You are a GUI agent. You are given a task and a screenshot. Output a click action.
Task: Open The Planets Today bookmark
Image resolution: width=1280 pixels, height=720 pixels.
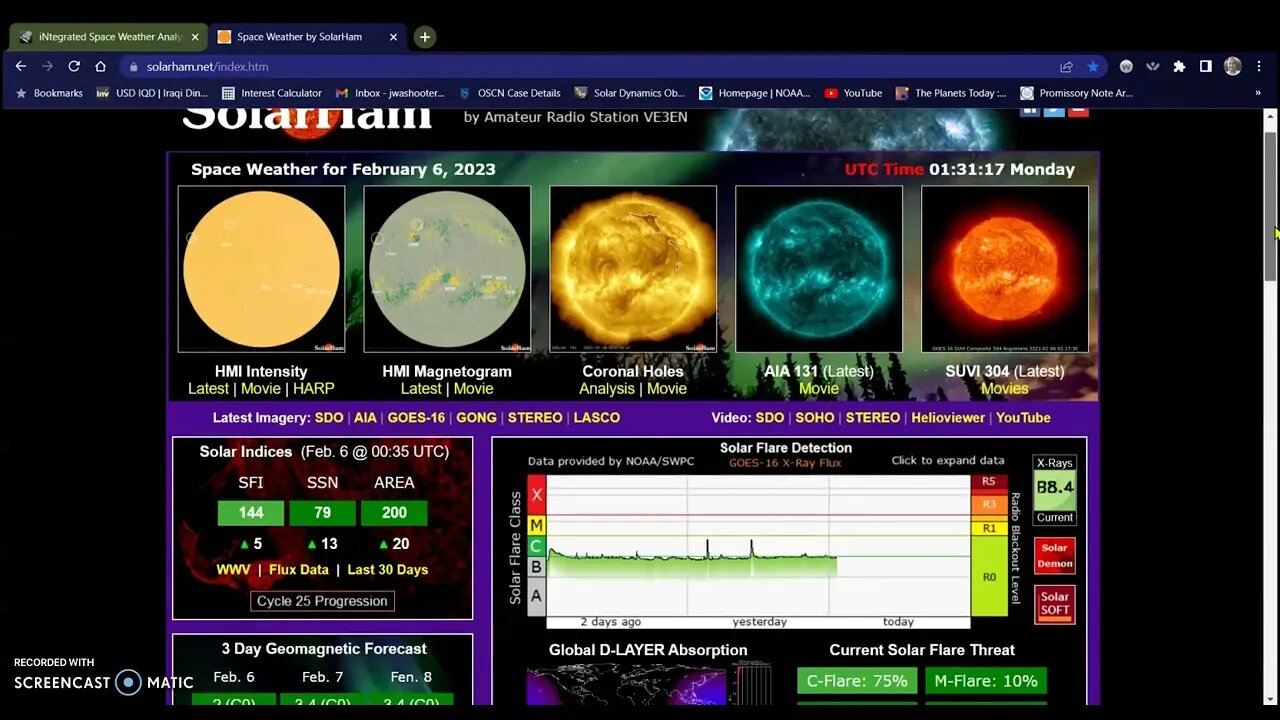pos(952,93)
